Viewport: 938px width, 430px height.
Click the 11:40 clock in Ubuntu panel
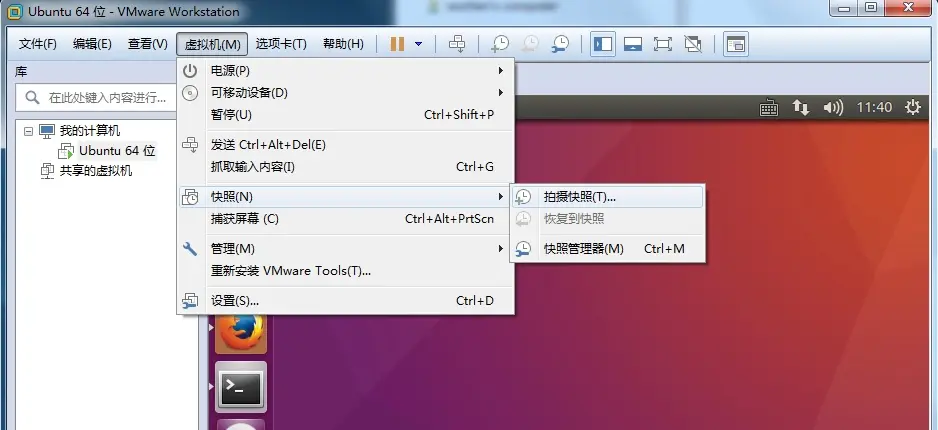pyautogui.click(x=874, y=108)
